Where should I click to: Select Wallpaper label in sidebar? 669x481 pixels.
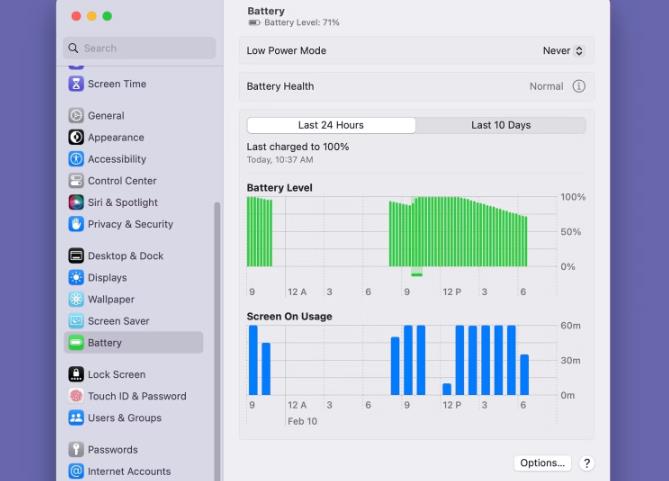click(111, 299)
